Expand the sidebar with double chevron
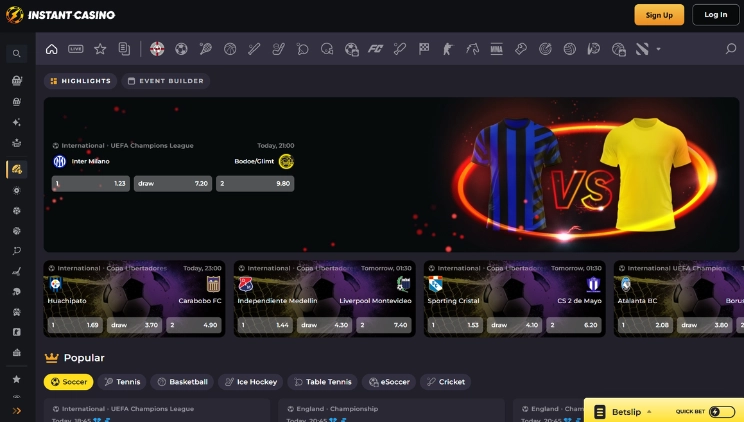 (17, 411)
